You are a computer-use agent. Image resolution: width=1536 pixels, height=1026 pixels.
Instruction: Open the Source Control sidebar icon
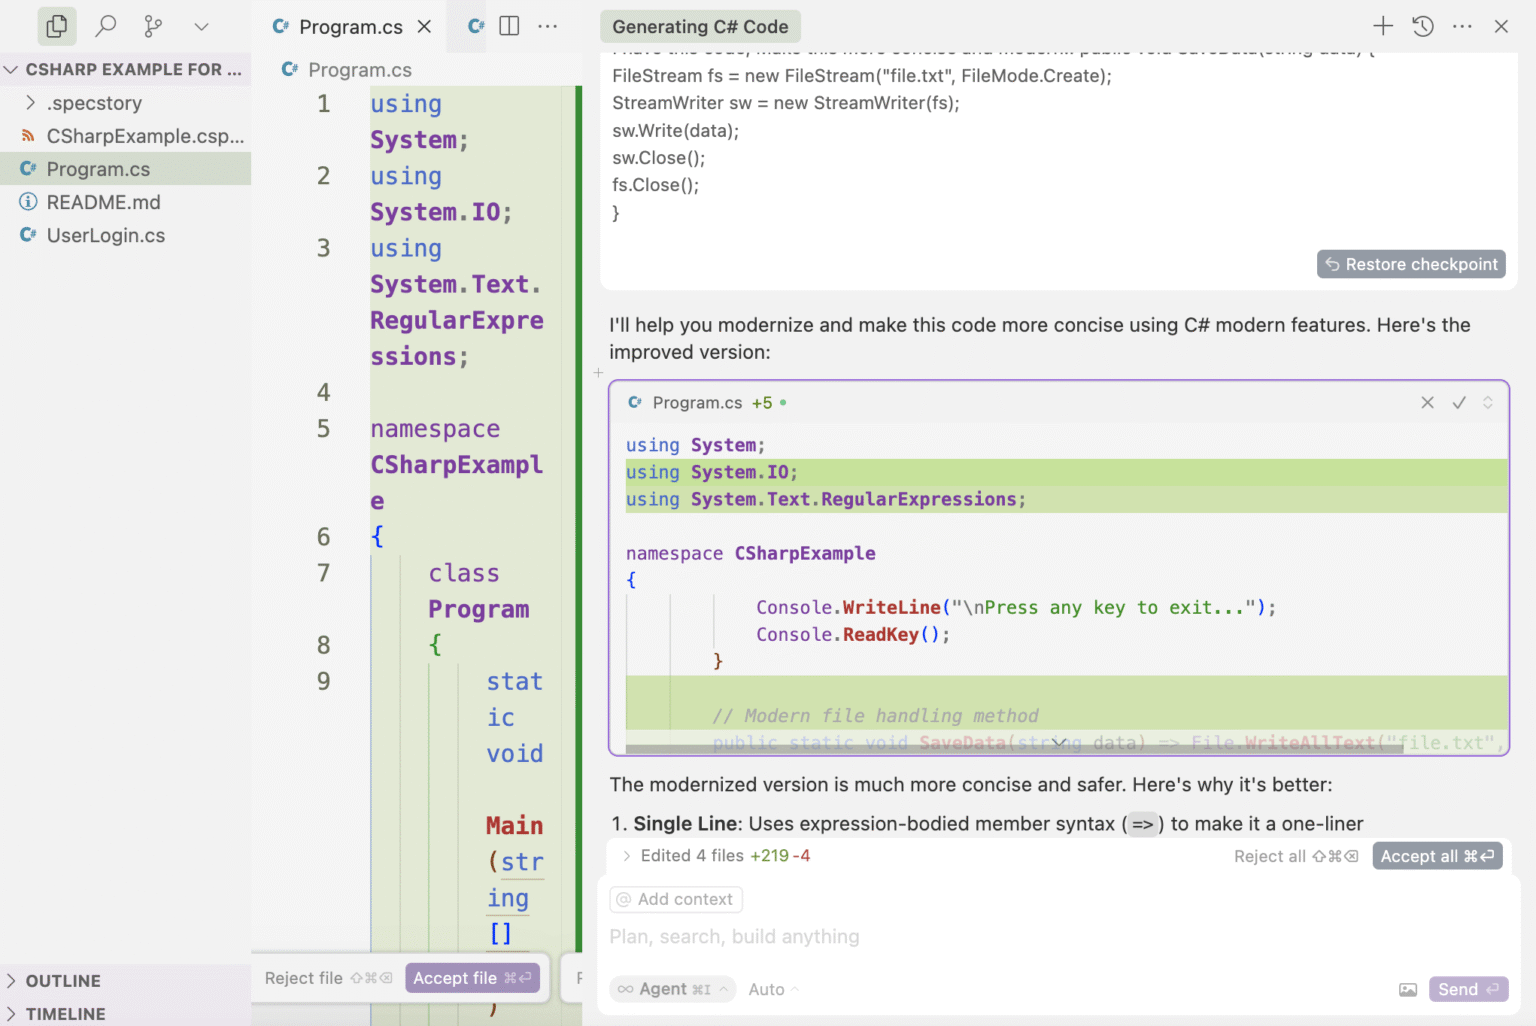click(152, 26)
